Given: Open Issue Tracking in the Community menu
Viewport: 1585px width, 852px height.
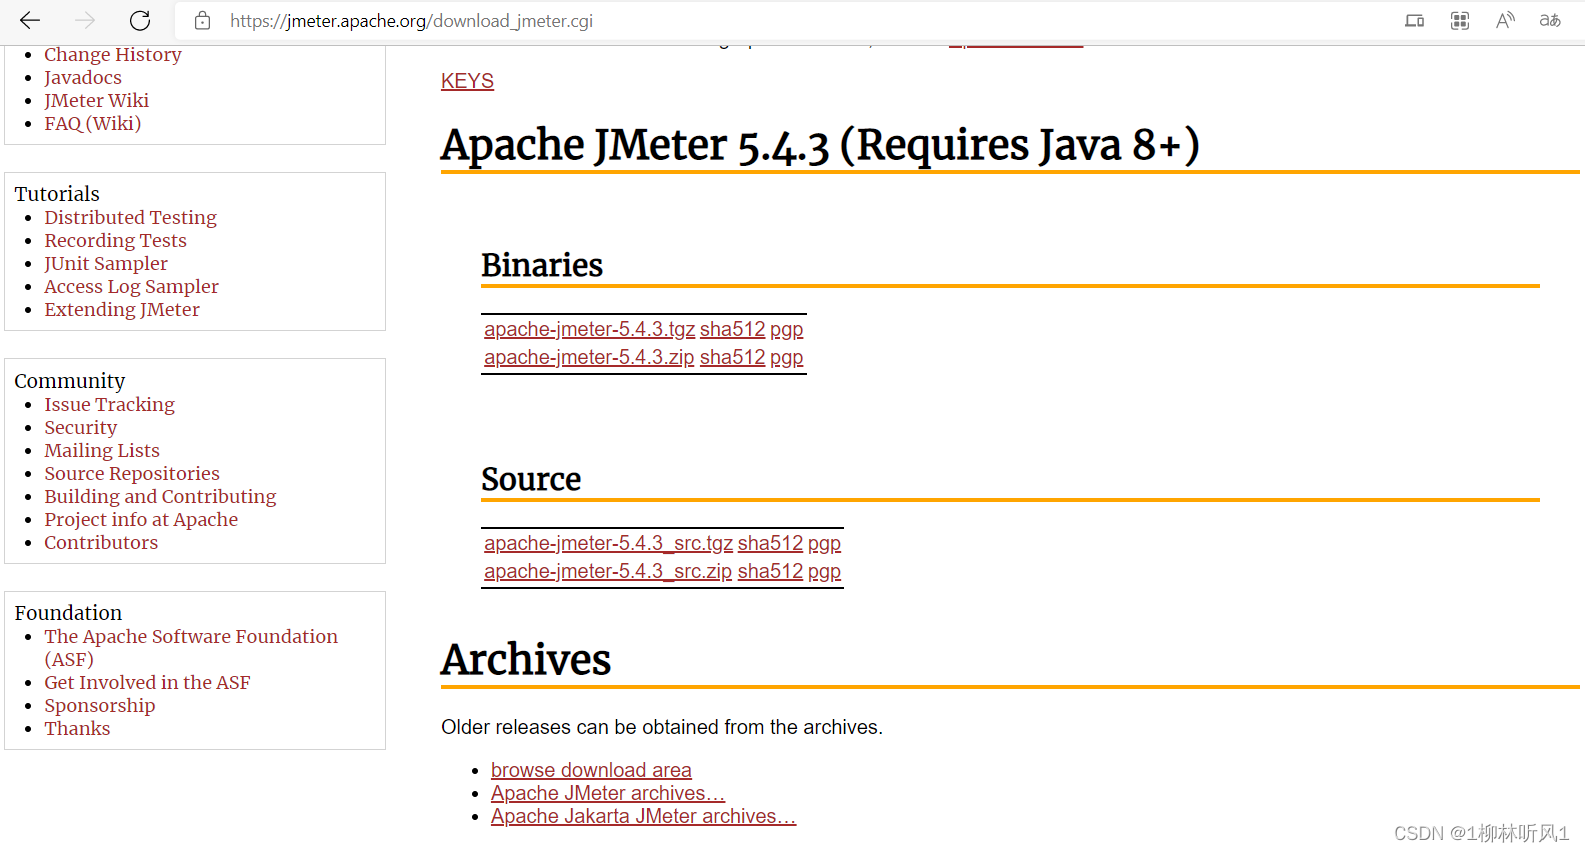Looking at the screenshot, I should coord(109,405).
